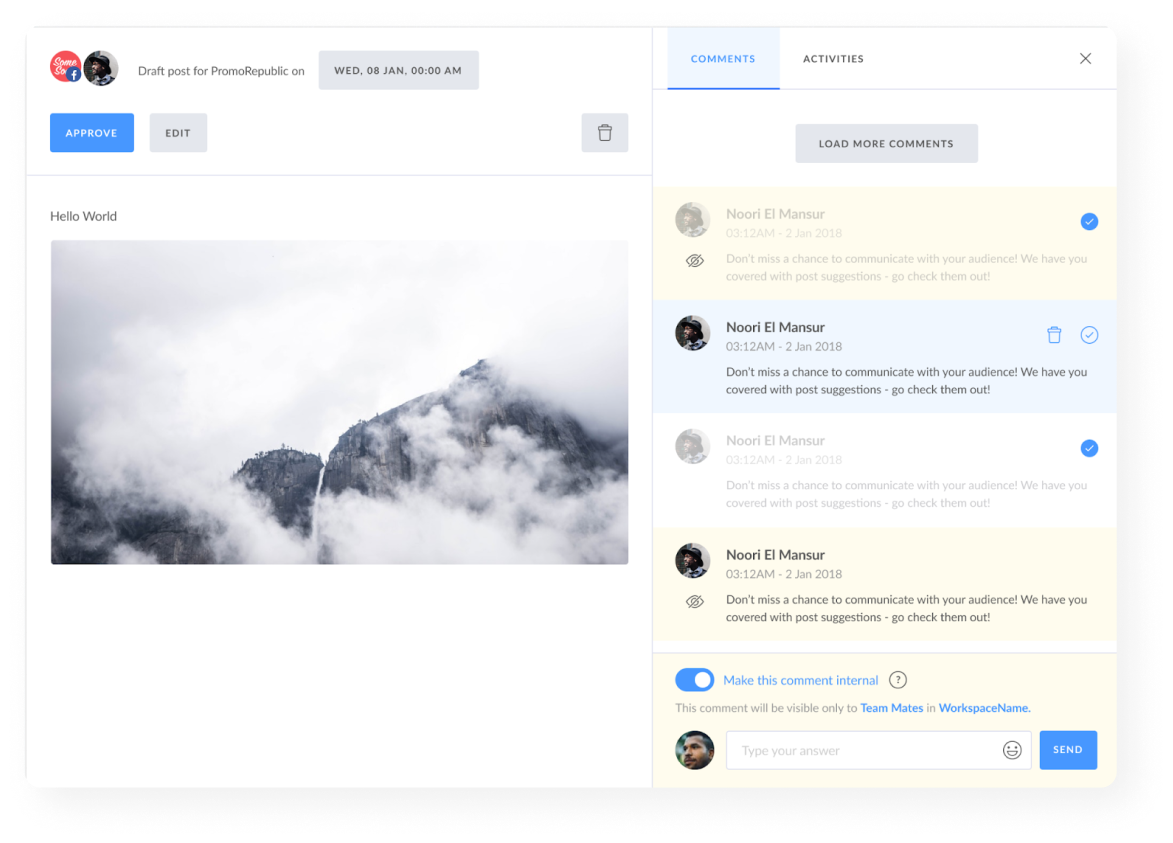The height and width of the screenshot is (843, 1173).
Task: Delete the draft post using the trash icon
Action: pos(604,132)
